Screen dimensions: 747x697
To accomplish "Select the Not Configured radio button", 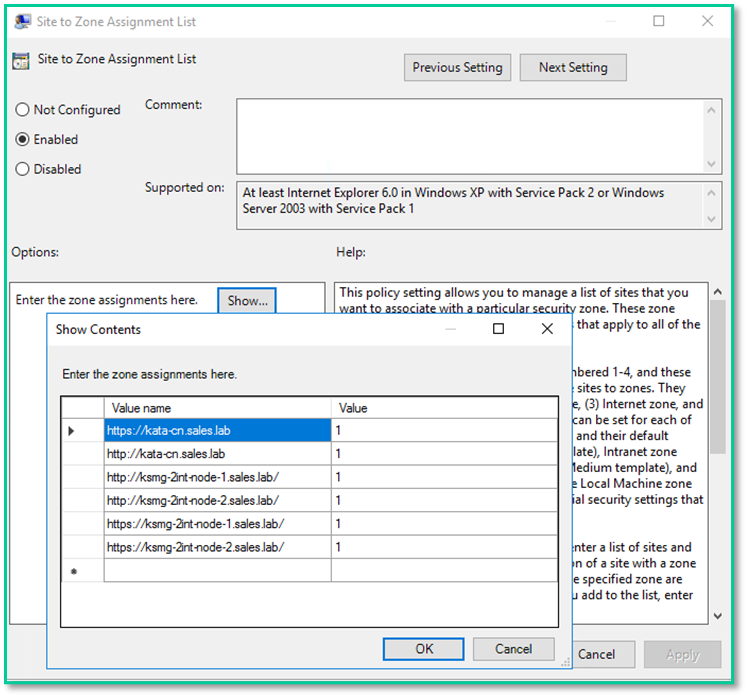I will pyautogui.click(x=23, y=110).
